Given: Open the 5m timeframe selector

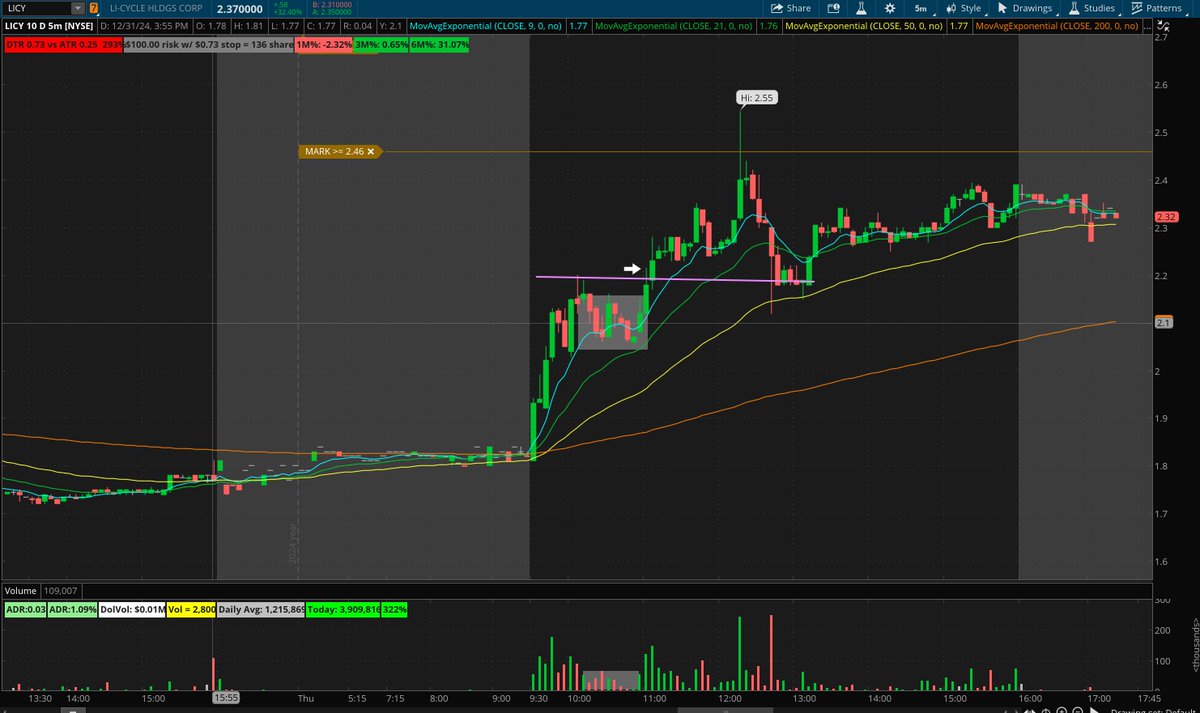Looking at the screenshot, I should point(920,7).
